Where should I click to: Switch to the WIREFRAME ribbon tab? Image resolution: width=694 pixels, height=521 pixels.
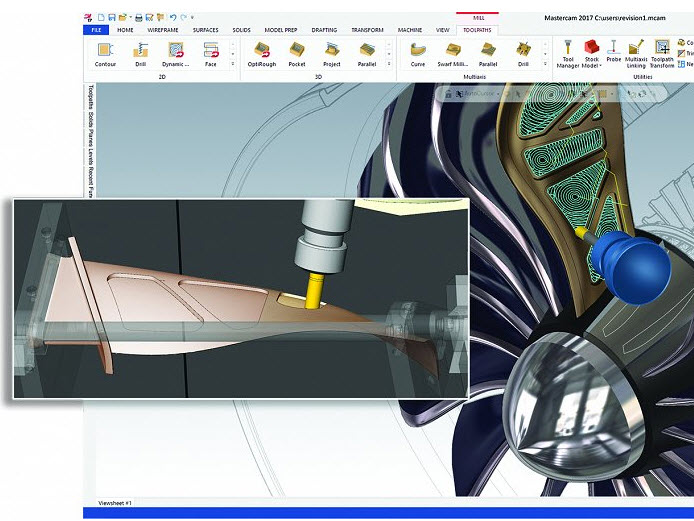point(163,30)
